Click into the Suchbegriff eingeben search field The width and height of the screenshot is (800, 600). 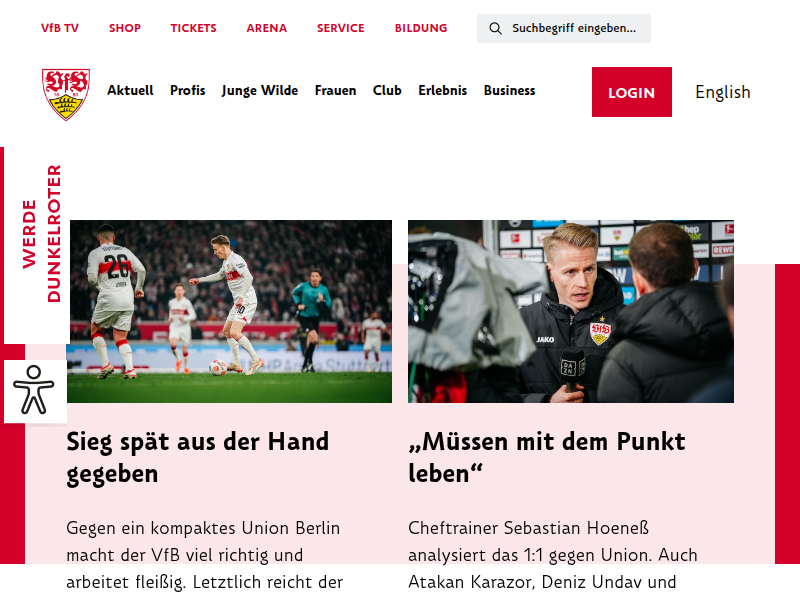tap(564, 29)
